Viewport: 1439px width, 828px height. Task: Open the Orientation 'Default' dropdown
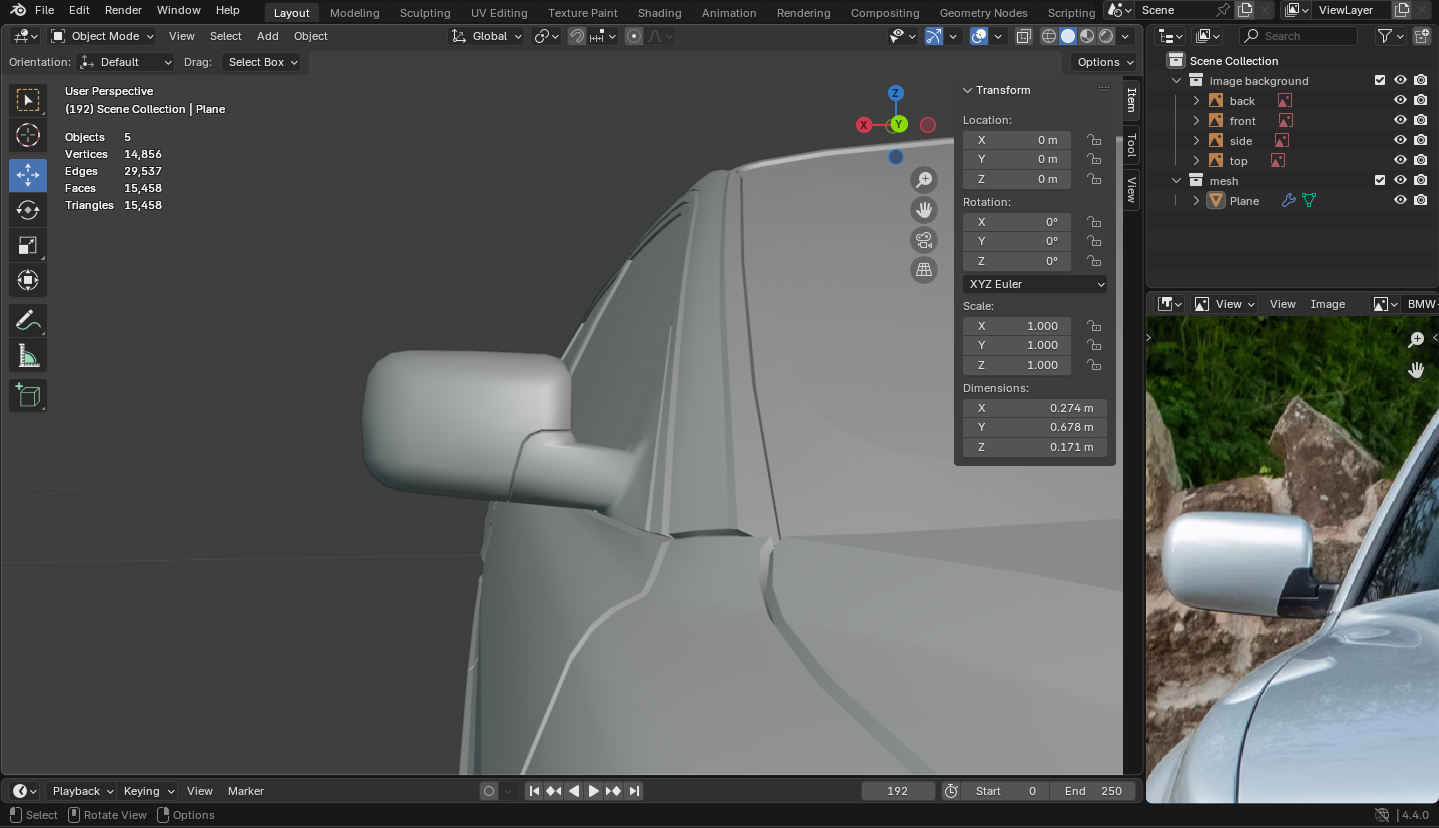point(126,62)
